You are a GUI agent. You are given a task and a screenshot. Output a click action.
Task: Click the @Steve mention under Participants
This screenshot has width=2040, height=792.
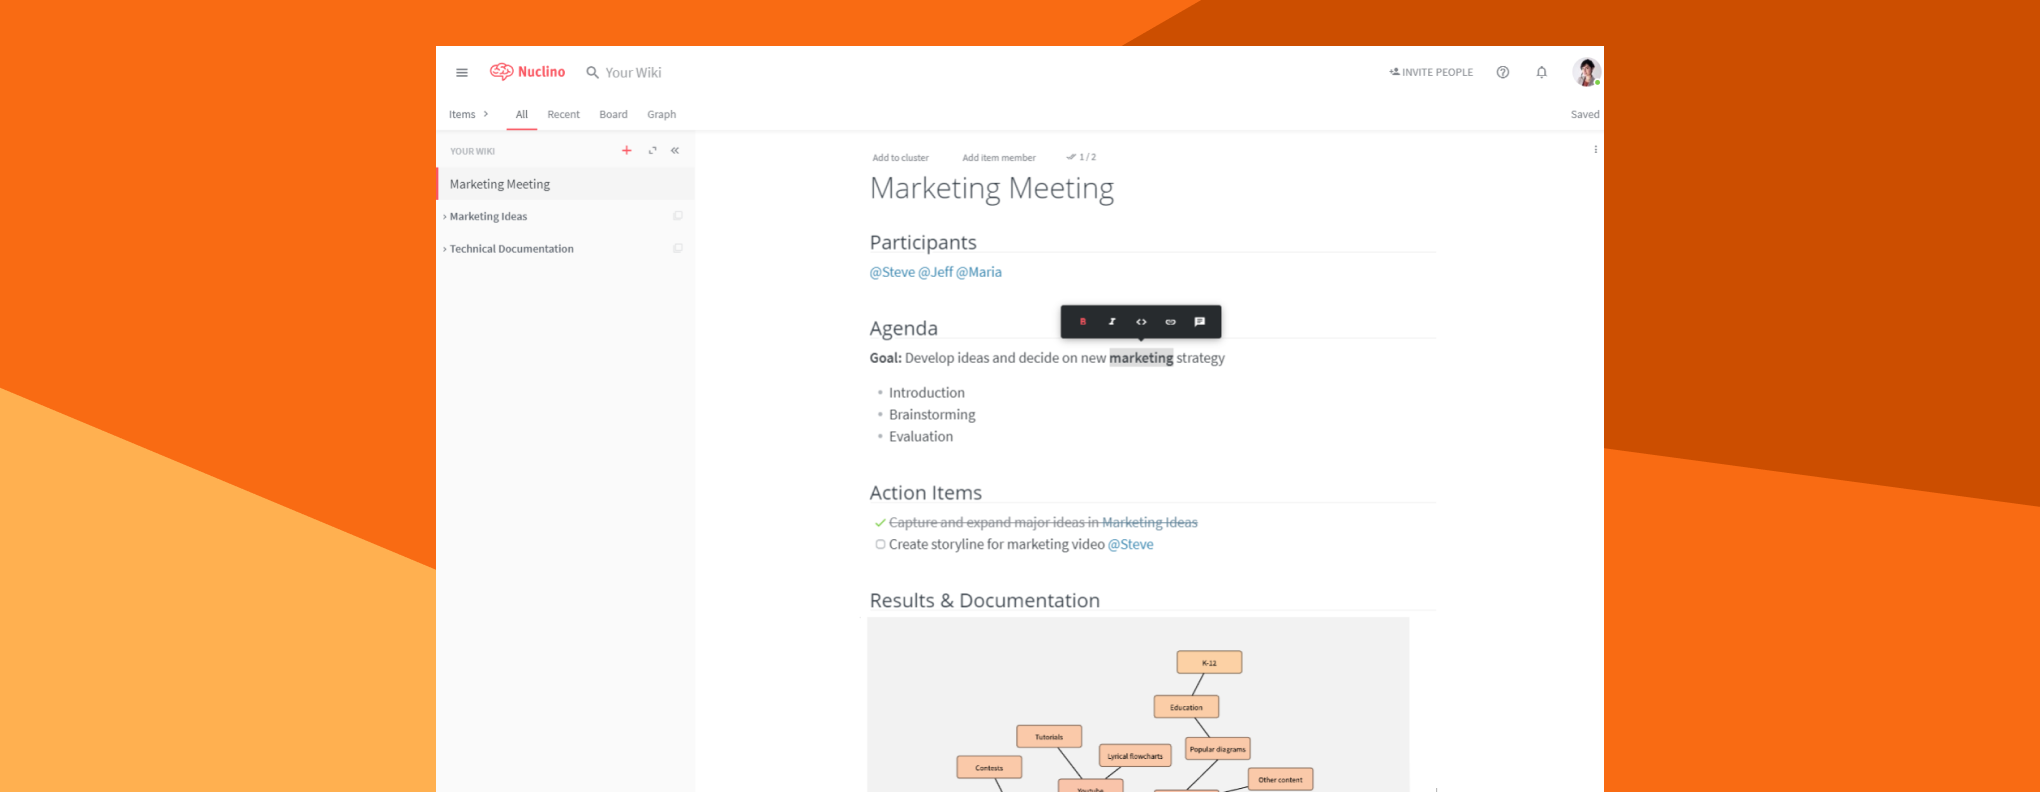coord(892,272)
